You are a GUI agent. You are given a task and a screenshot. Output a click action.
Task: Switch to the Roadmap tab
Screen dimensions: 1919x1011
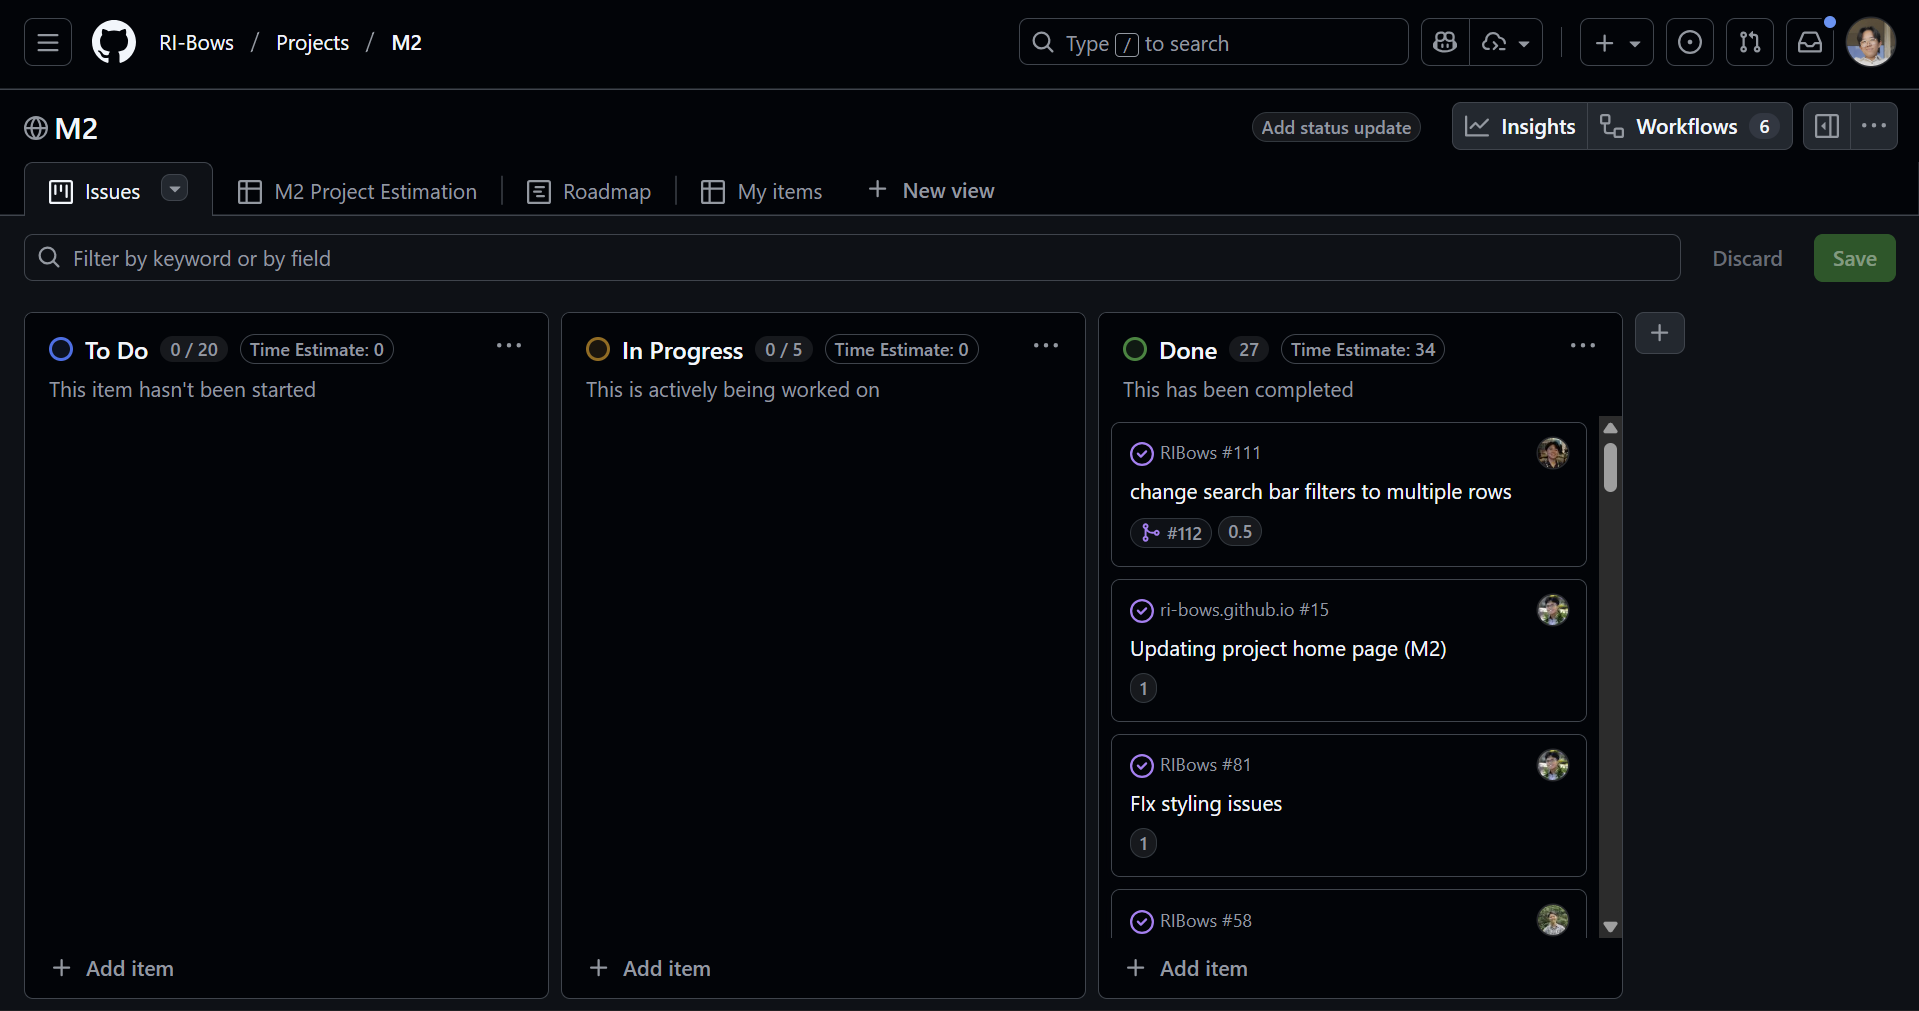tap(589, 192)
